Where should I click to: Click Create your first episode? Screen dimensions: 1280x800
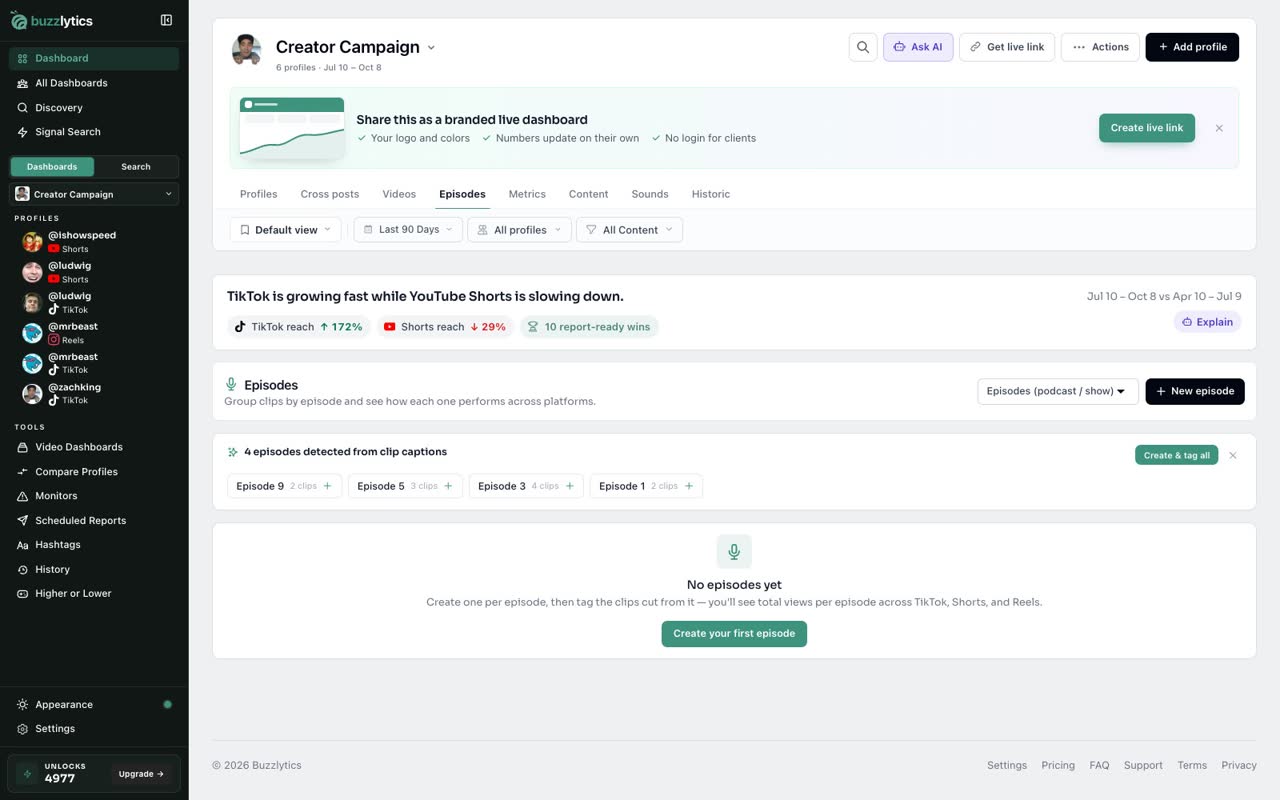click(734, 634)
